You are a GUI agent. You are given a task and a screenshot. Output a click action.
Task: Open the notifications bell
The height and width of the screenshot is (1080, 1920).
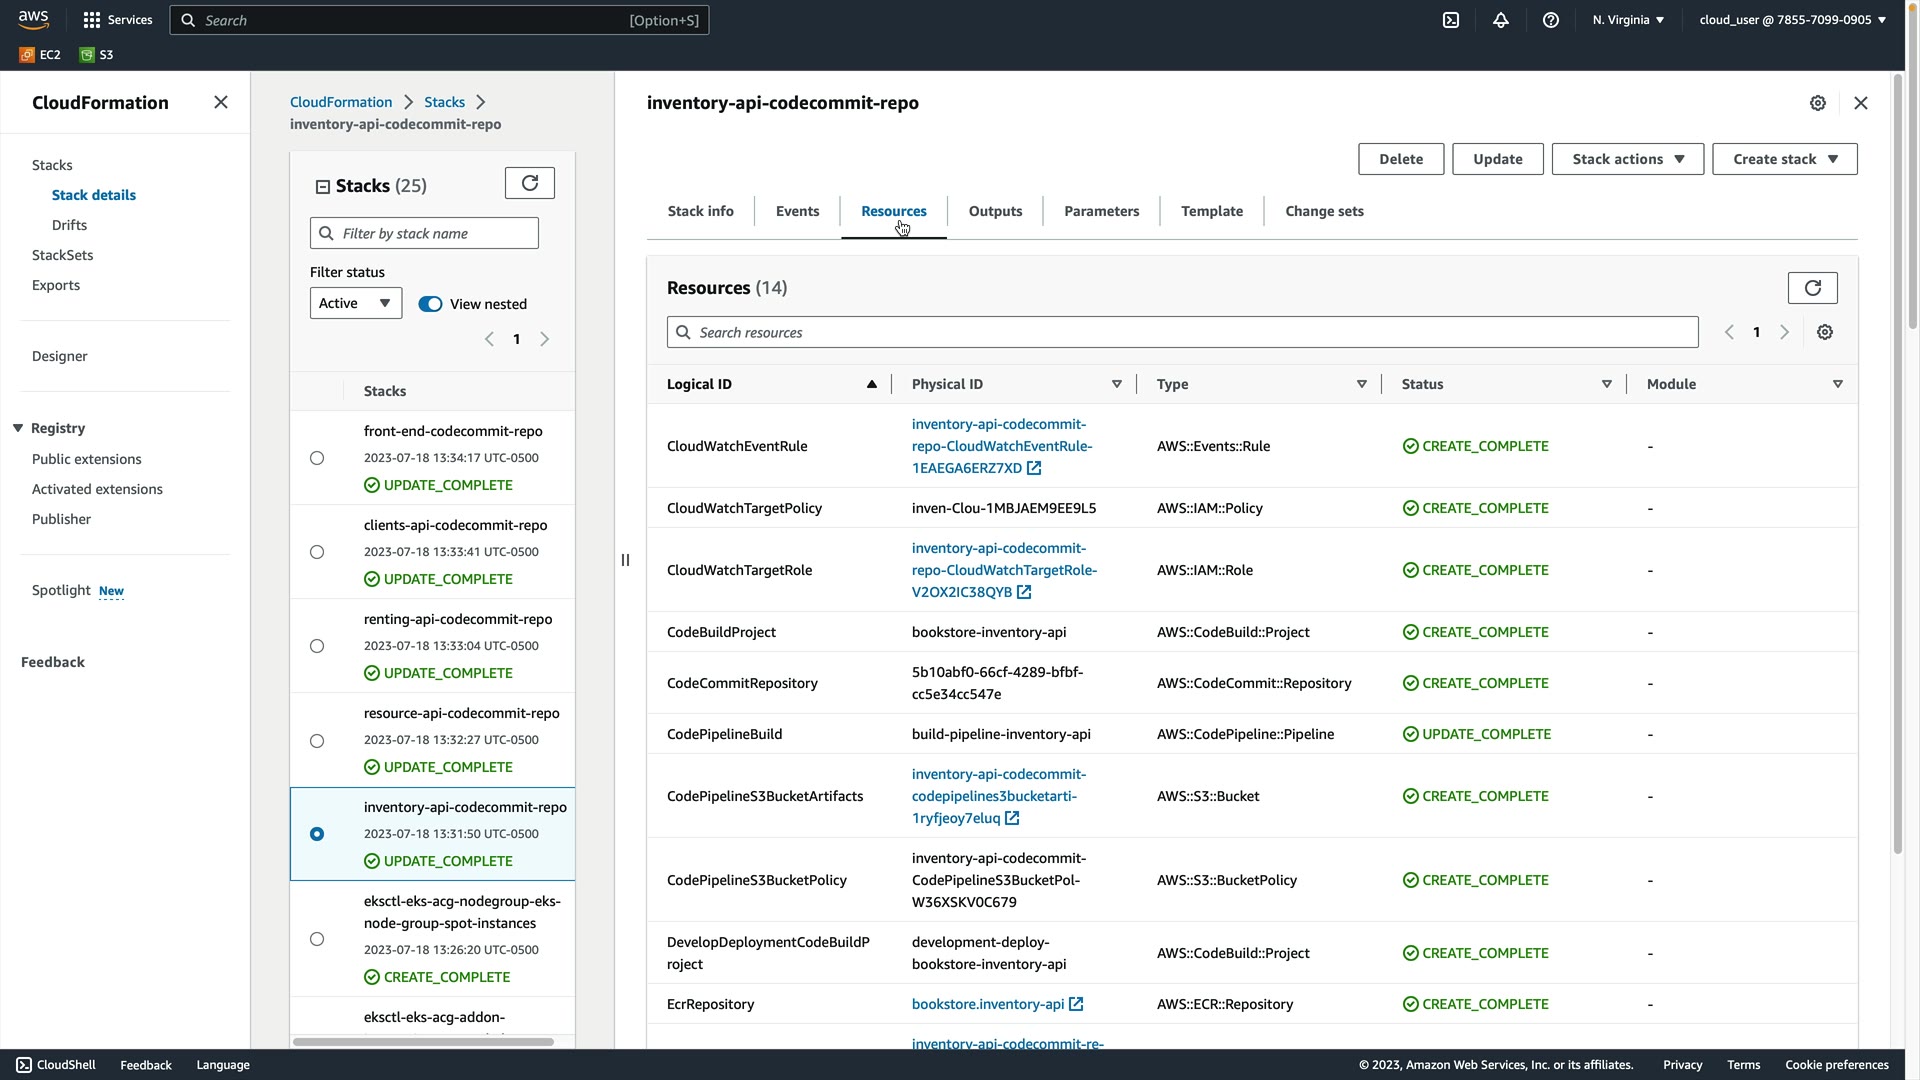1501,20
